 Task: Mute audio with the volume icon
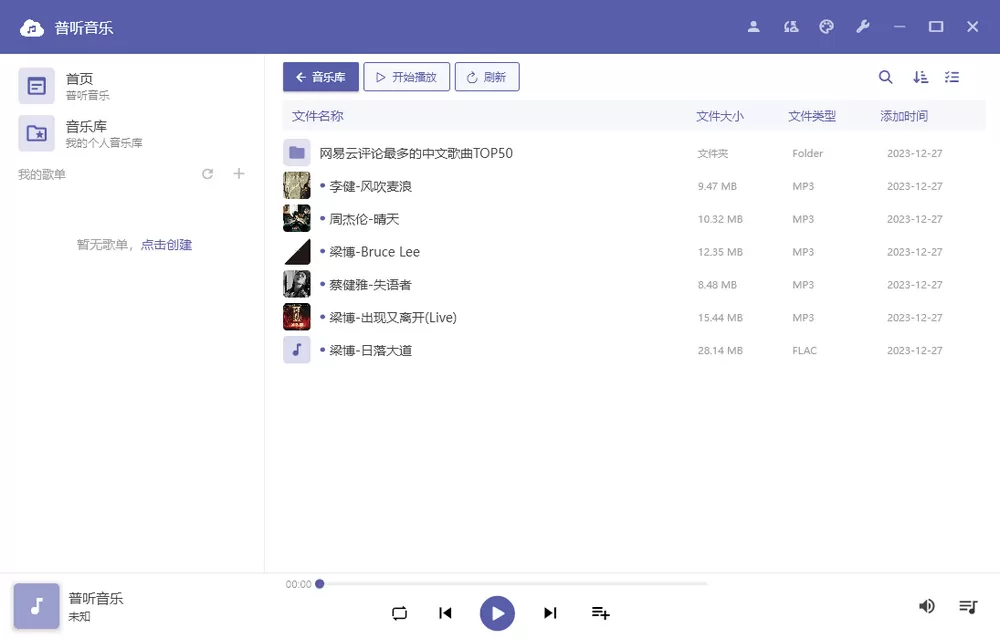(926, 606)
